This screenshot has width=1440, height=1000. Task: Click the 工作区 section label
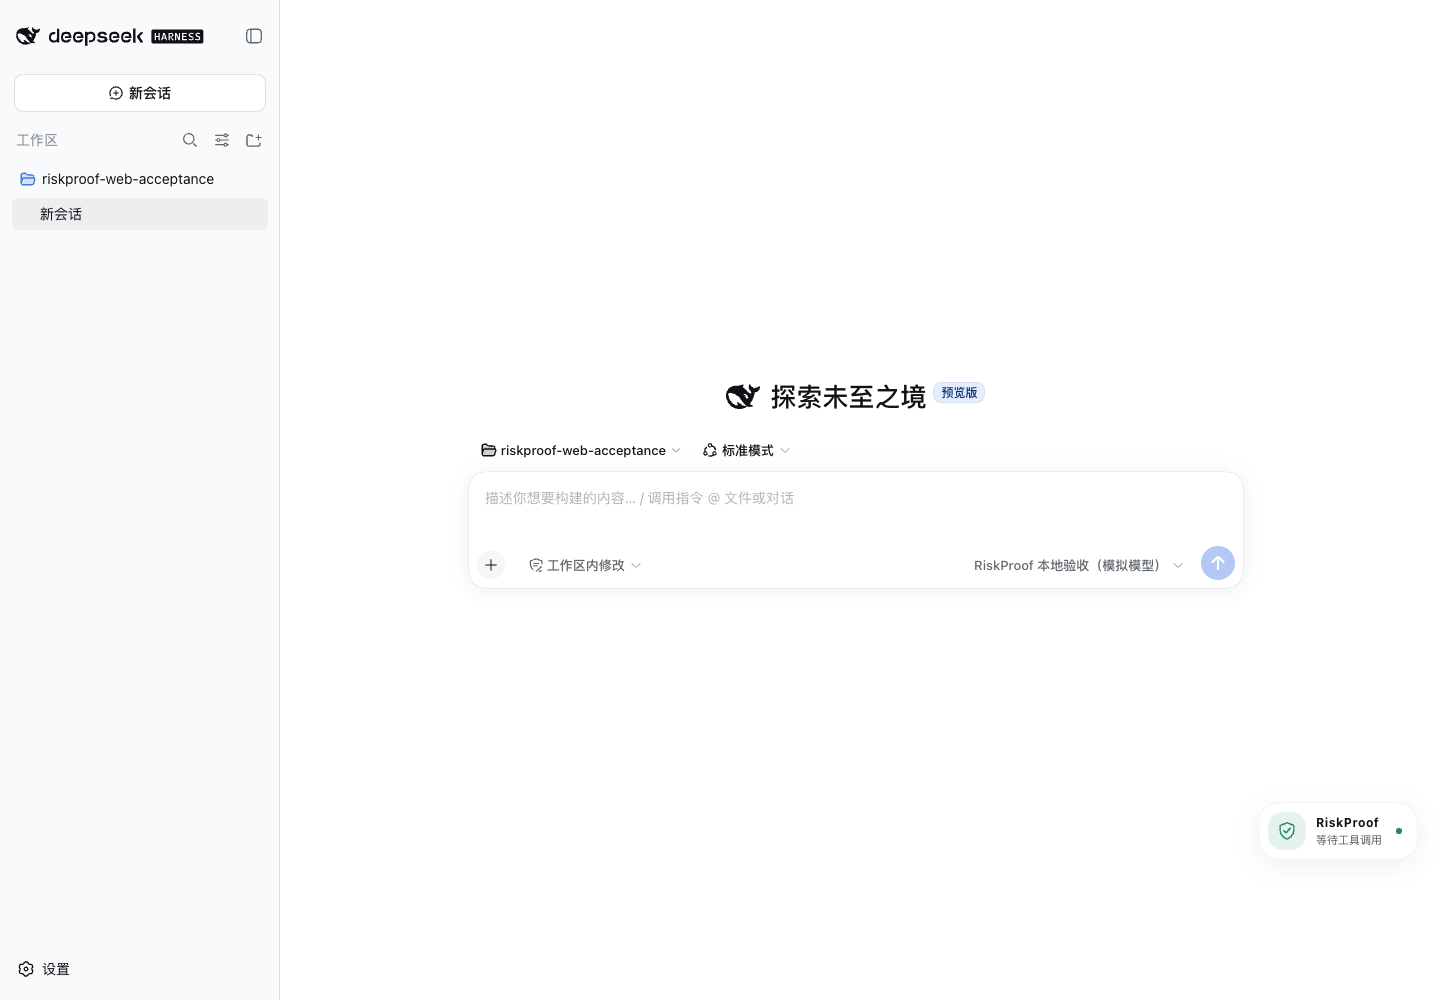[x=37, y=140]
